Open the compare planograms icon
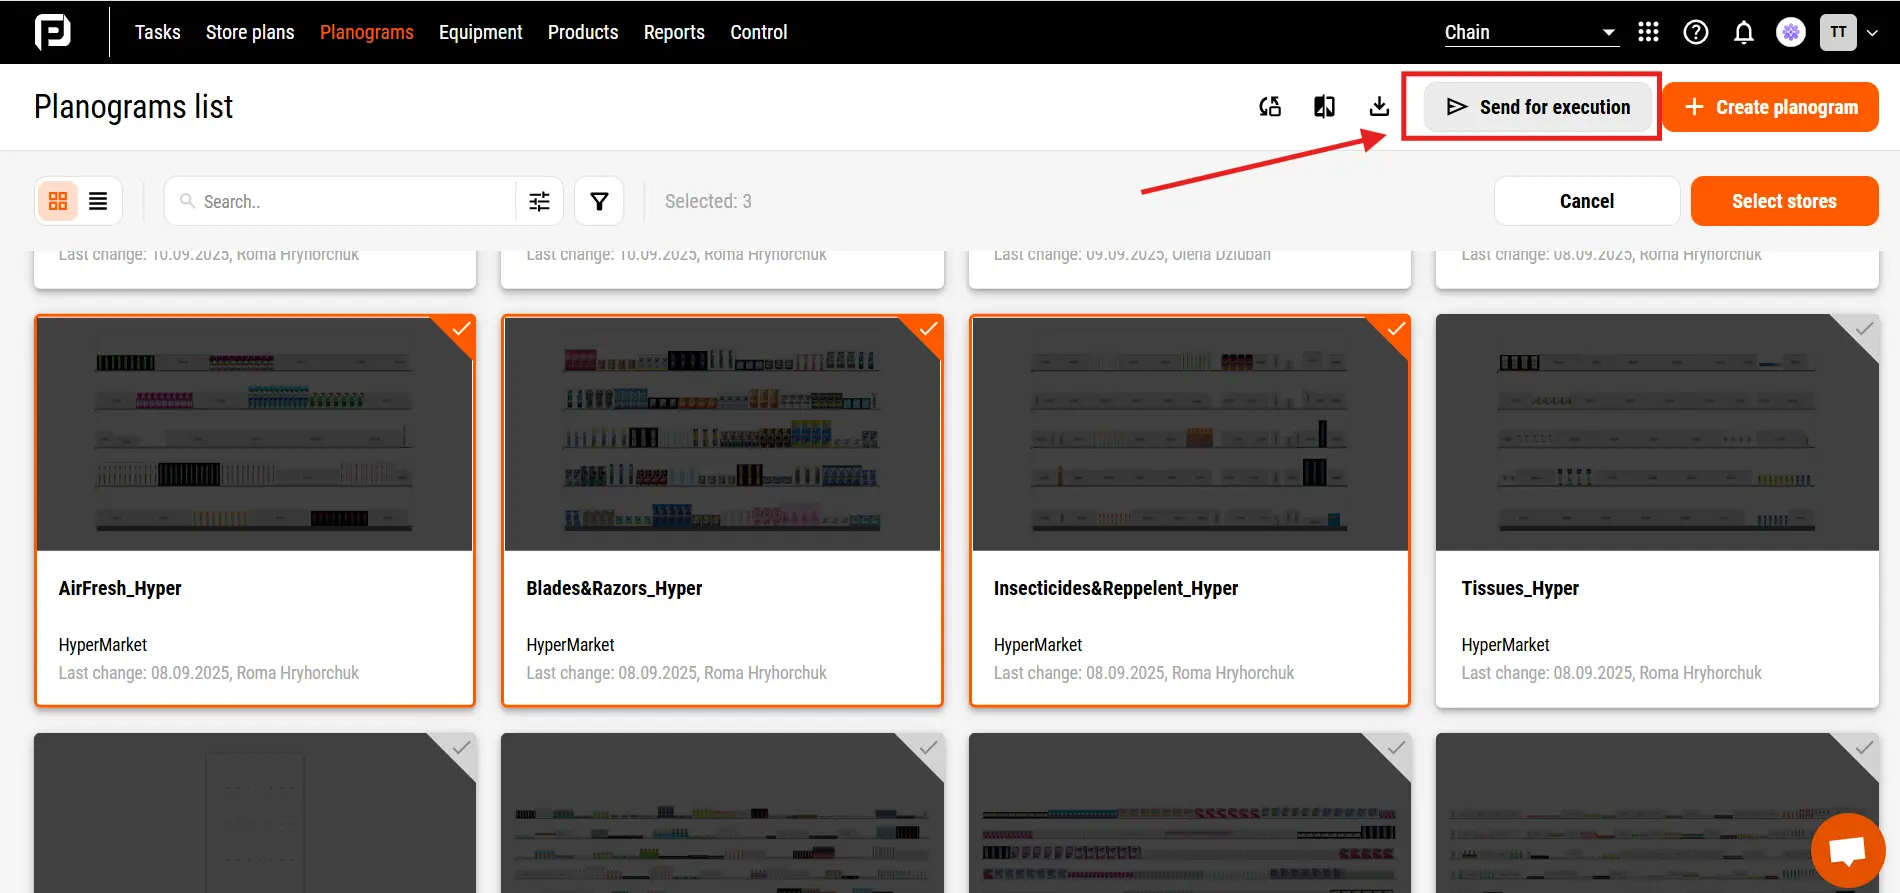This screenshot has width=1900, height=893. [x=1324, y=106]
